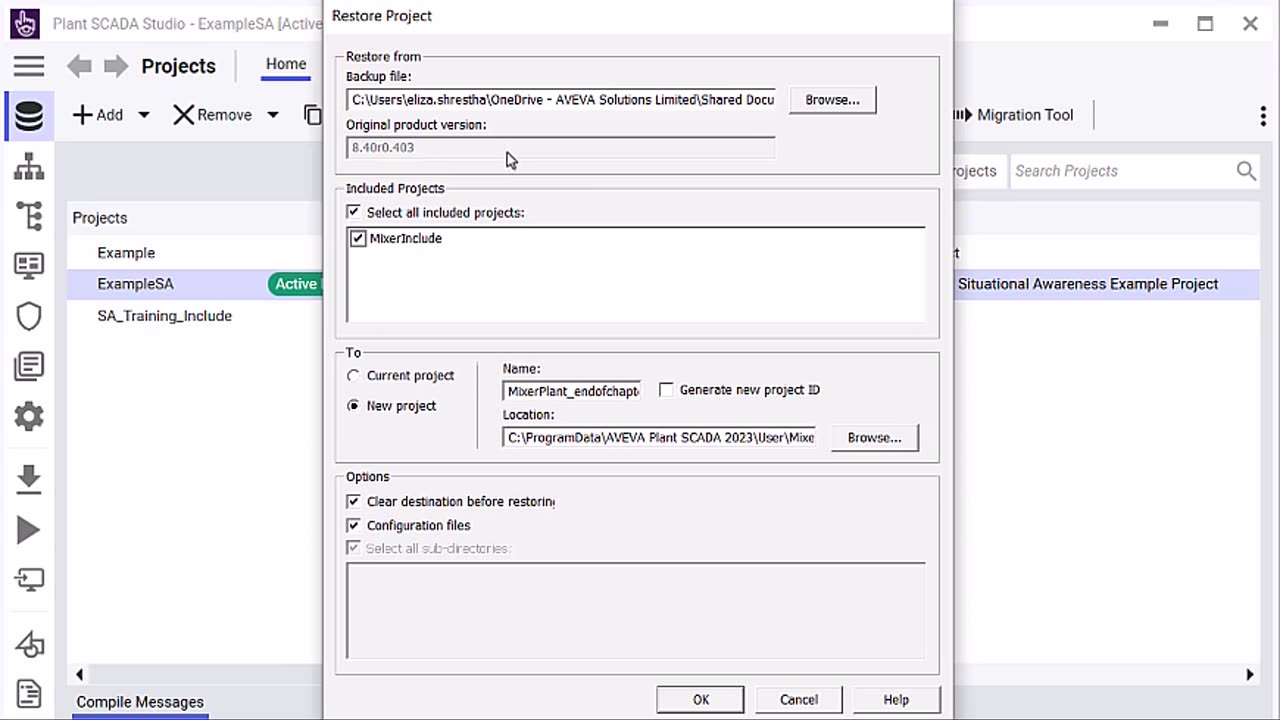The height and width of the screenshot is (720, 1280).
Task: Switch to the Home tab
Action: 286,64
